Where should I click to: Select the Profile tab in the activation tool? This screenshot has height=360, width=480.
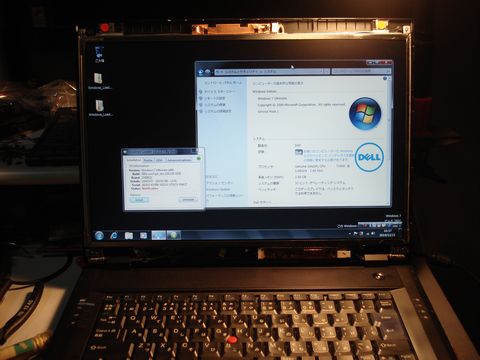tap(148, 160)
